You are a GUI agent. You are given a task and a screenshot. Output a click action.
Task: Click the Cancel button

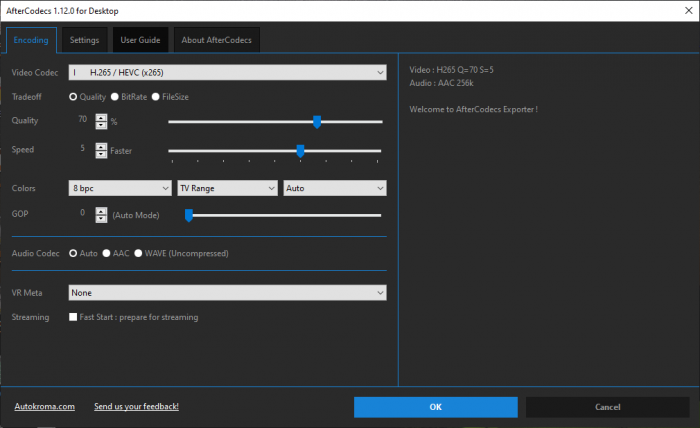coord(608,407)
